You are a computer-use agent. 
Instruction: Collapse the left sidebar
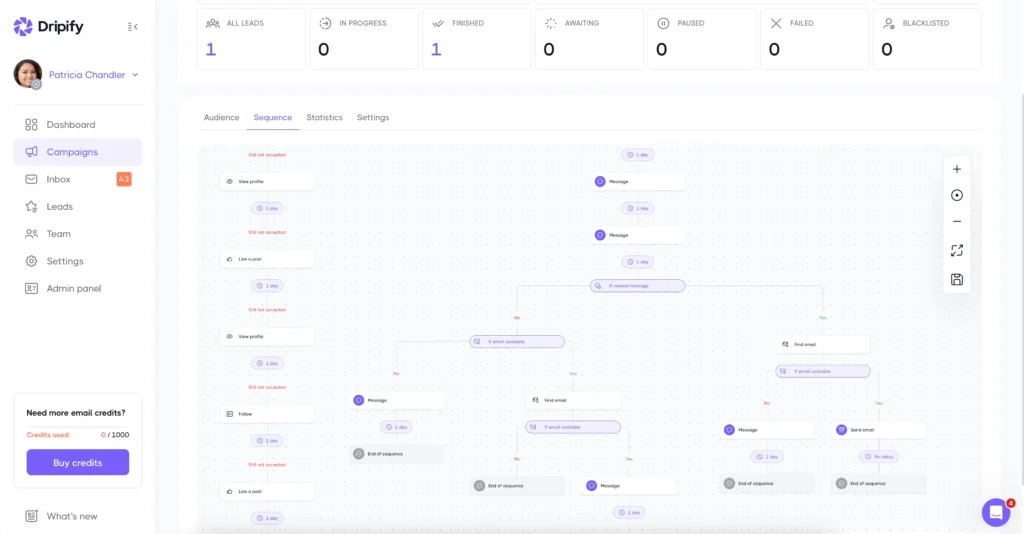click(x=133, y=27)
